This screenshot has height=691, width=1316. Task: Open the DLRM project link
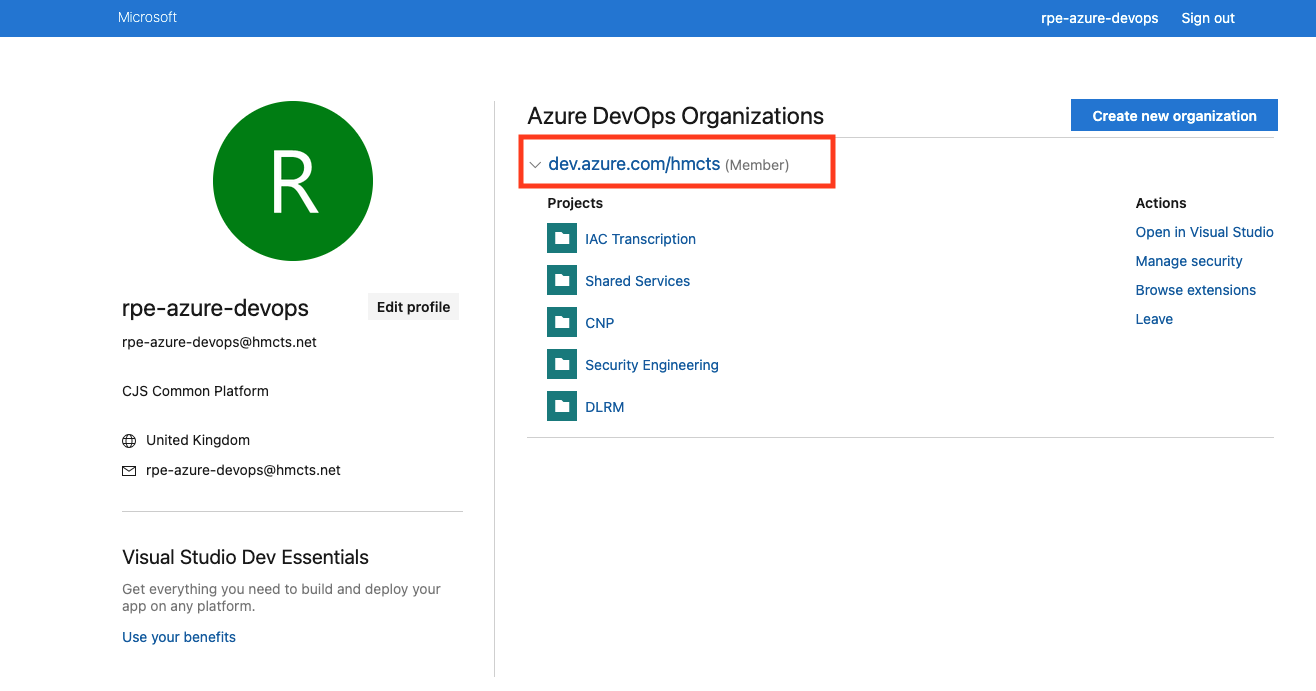pyautogui.click(x=604, y=407)
